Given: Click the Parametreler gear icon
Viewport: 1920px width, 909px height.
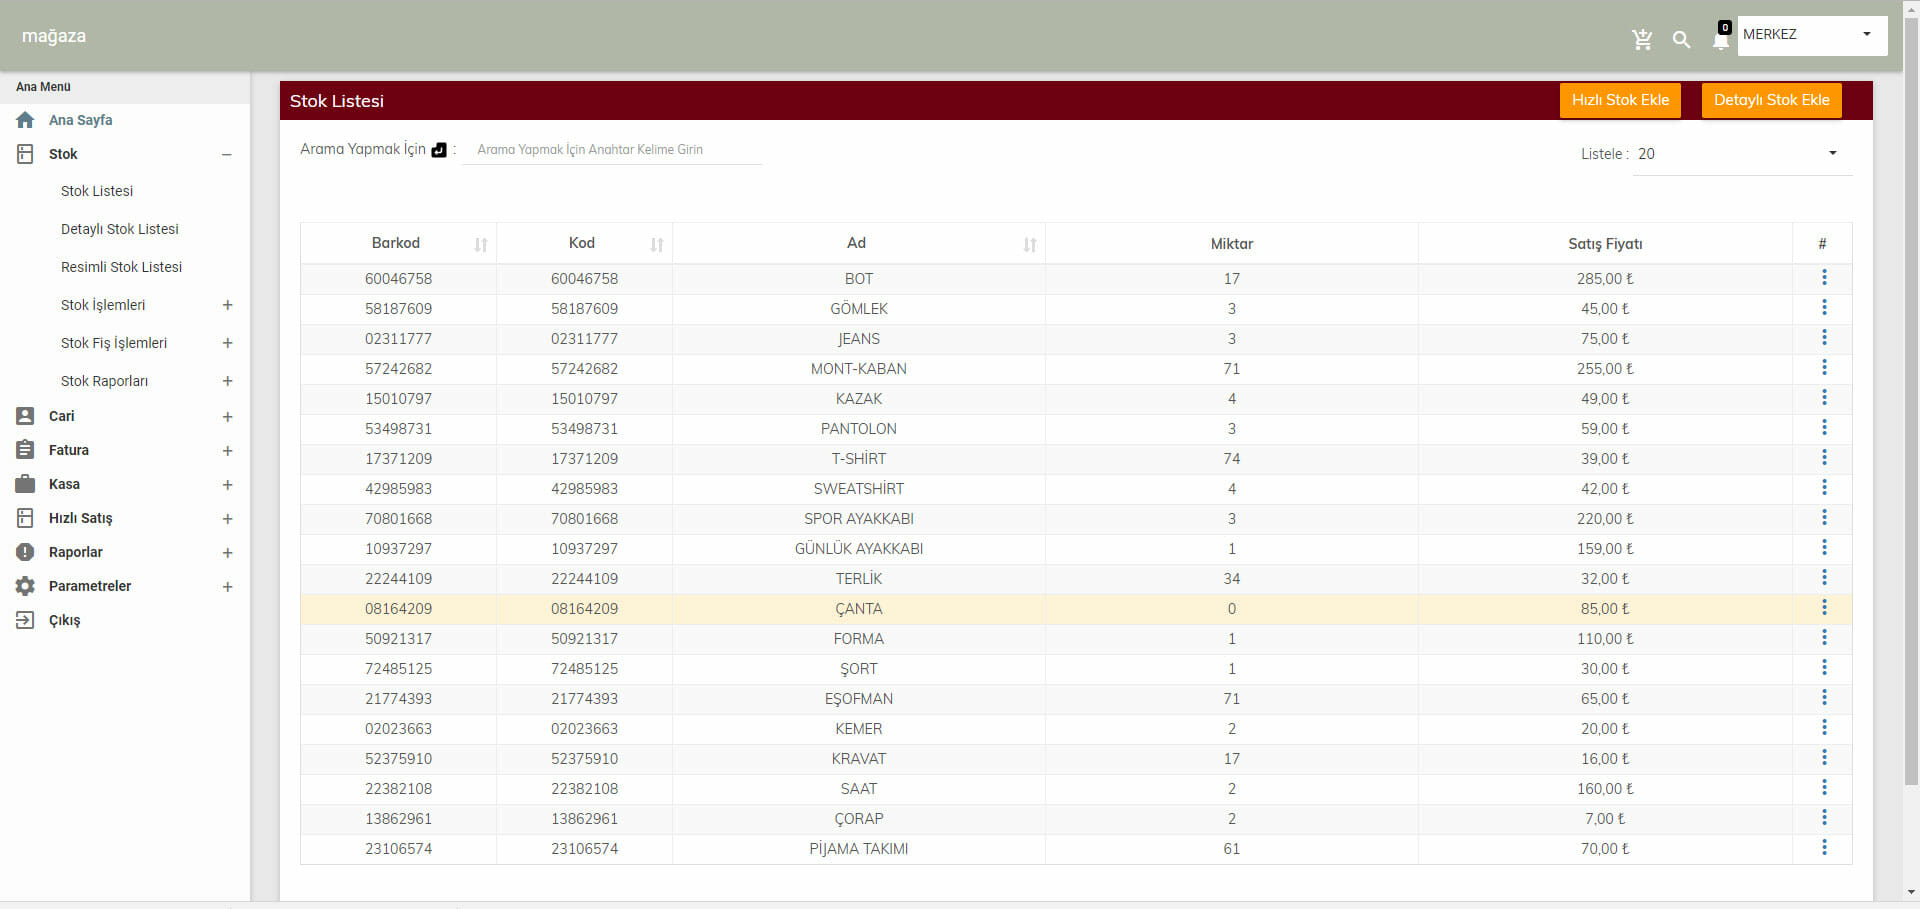Looking at the screenshot, I should click(x=25, y=586).
